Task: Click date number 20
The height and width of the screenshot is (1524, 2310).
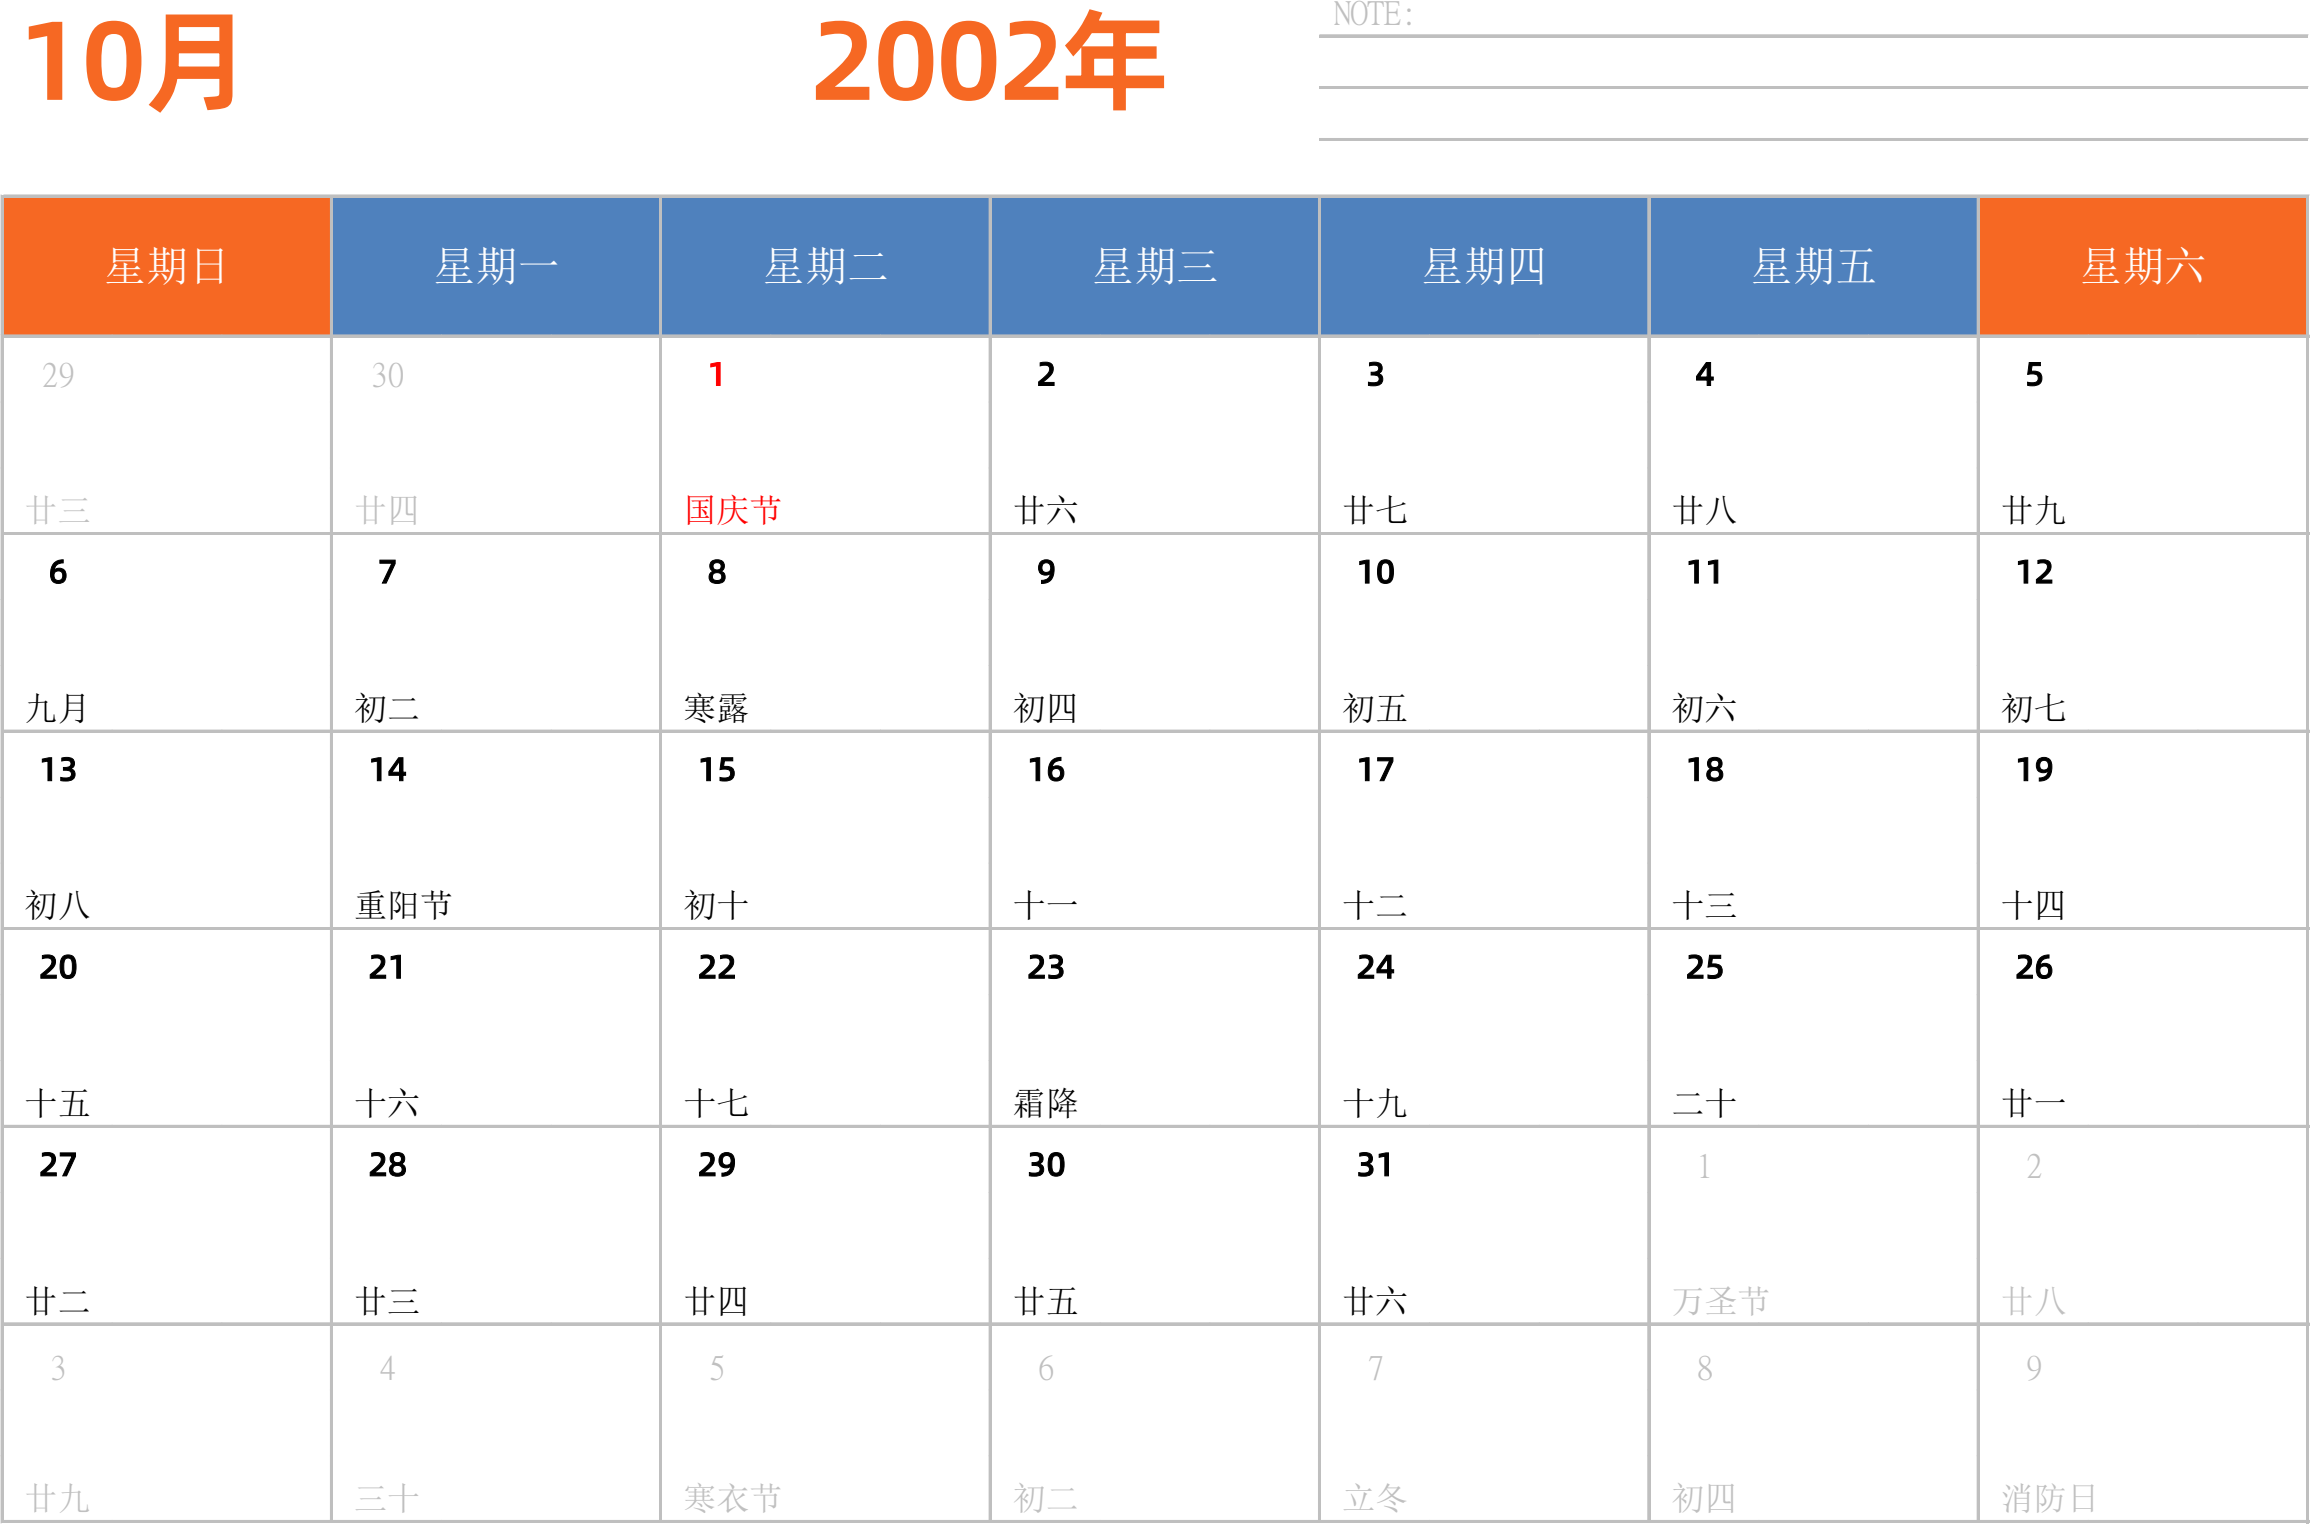Action: [59, 967]
